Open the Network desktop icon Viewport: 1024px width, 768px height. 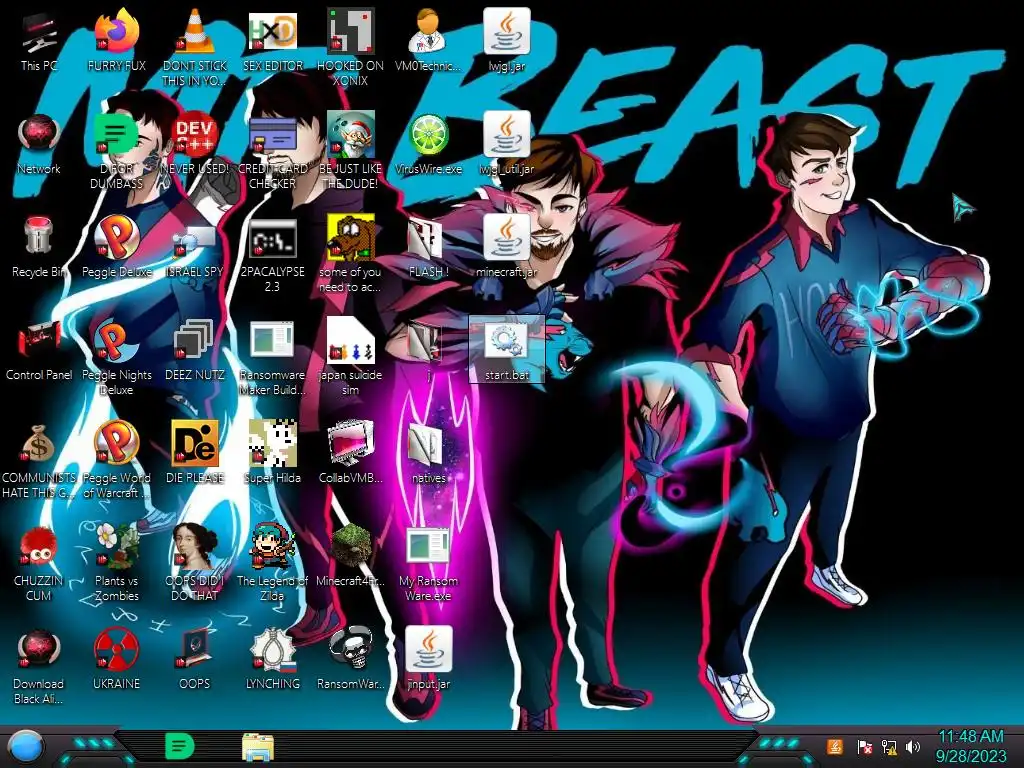click(x=39, y=144)
